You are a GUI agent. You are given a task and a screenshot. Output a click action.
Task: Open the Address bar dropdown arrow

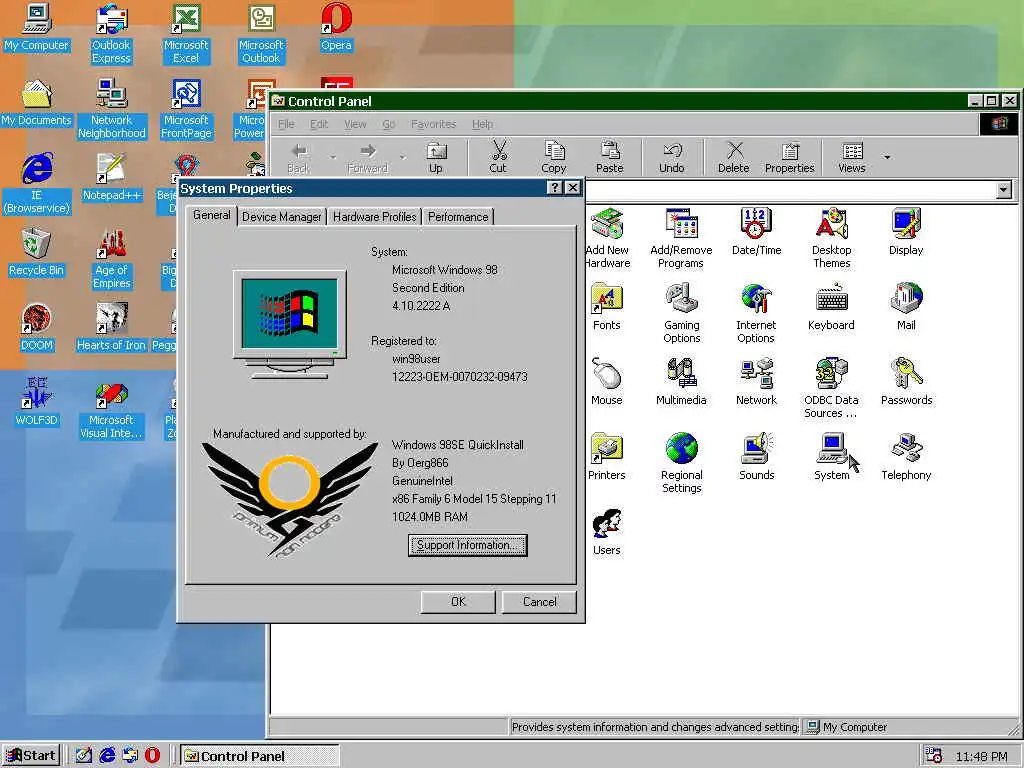[1004, 190]
